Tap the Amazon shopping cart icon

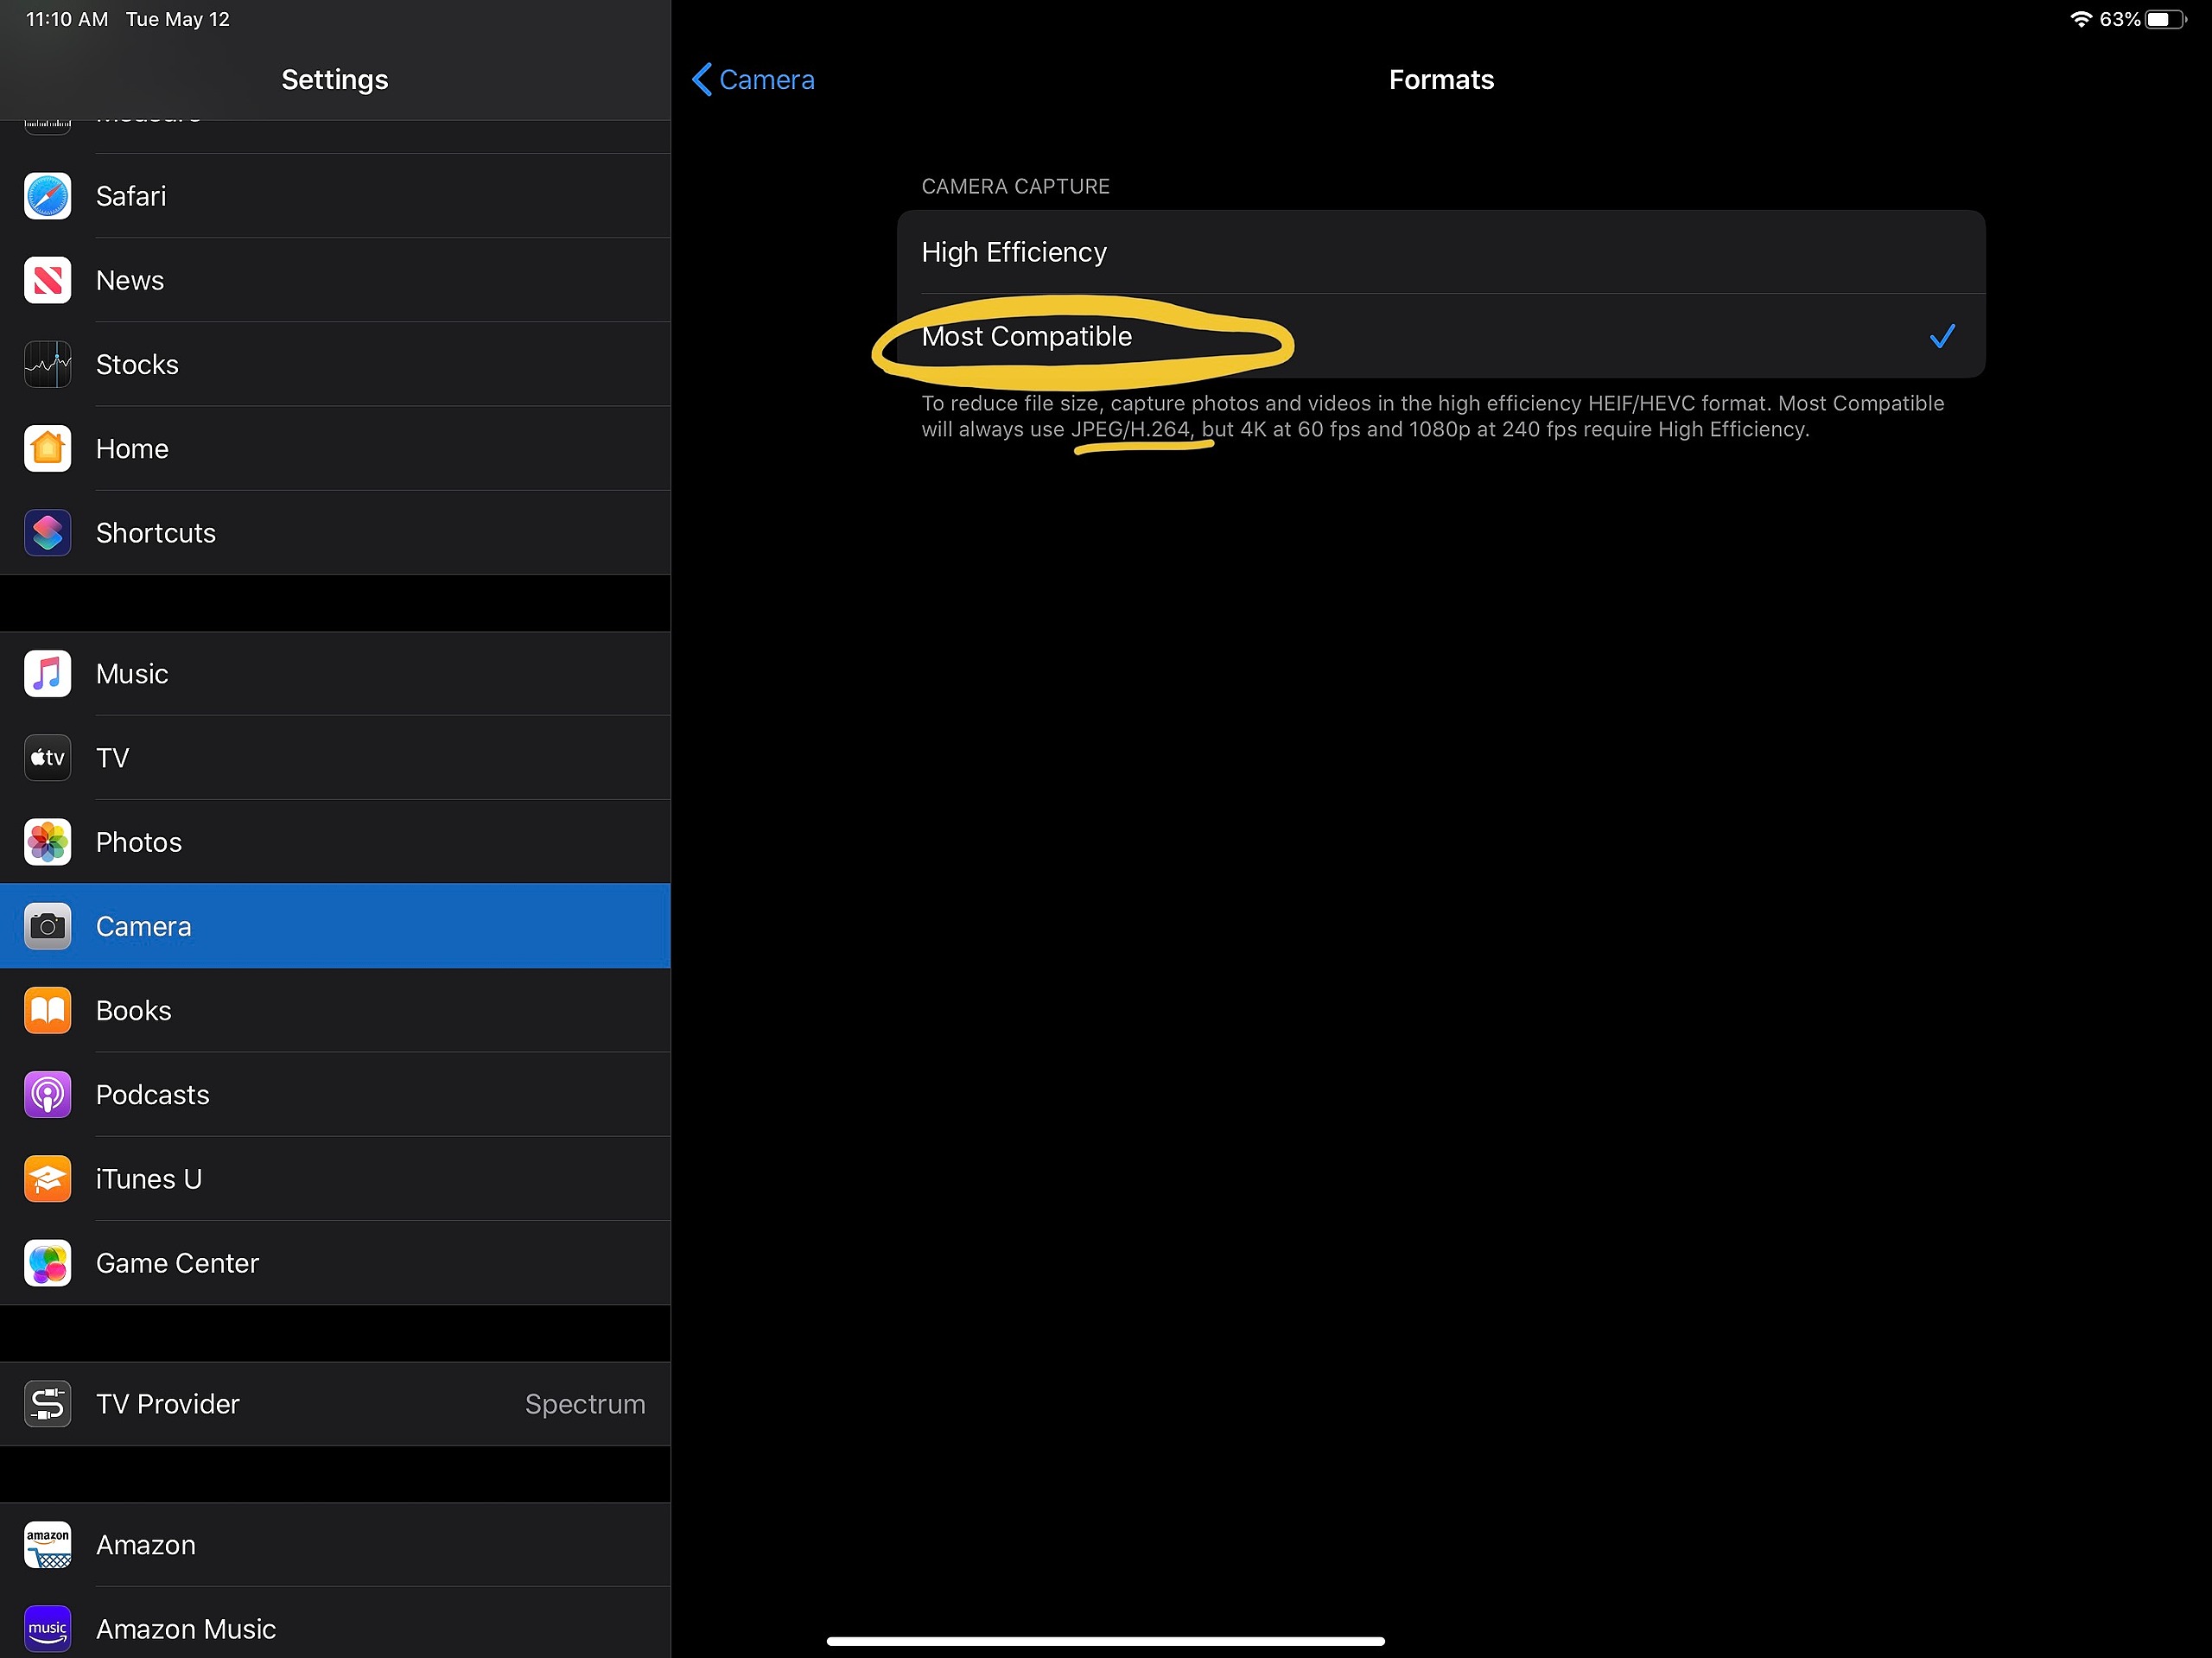[x=47, y=1545]
